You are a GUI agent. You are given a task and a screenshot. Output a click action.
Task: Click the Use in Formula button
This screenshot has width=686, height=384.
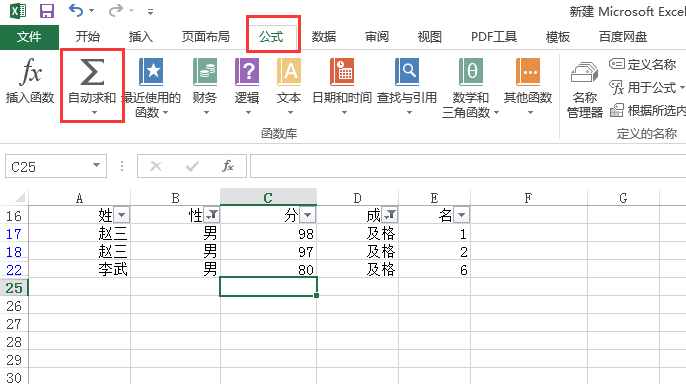647,87
